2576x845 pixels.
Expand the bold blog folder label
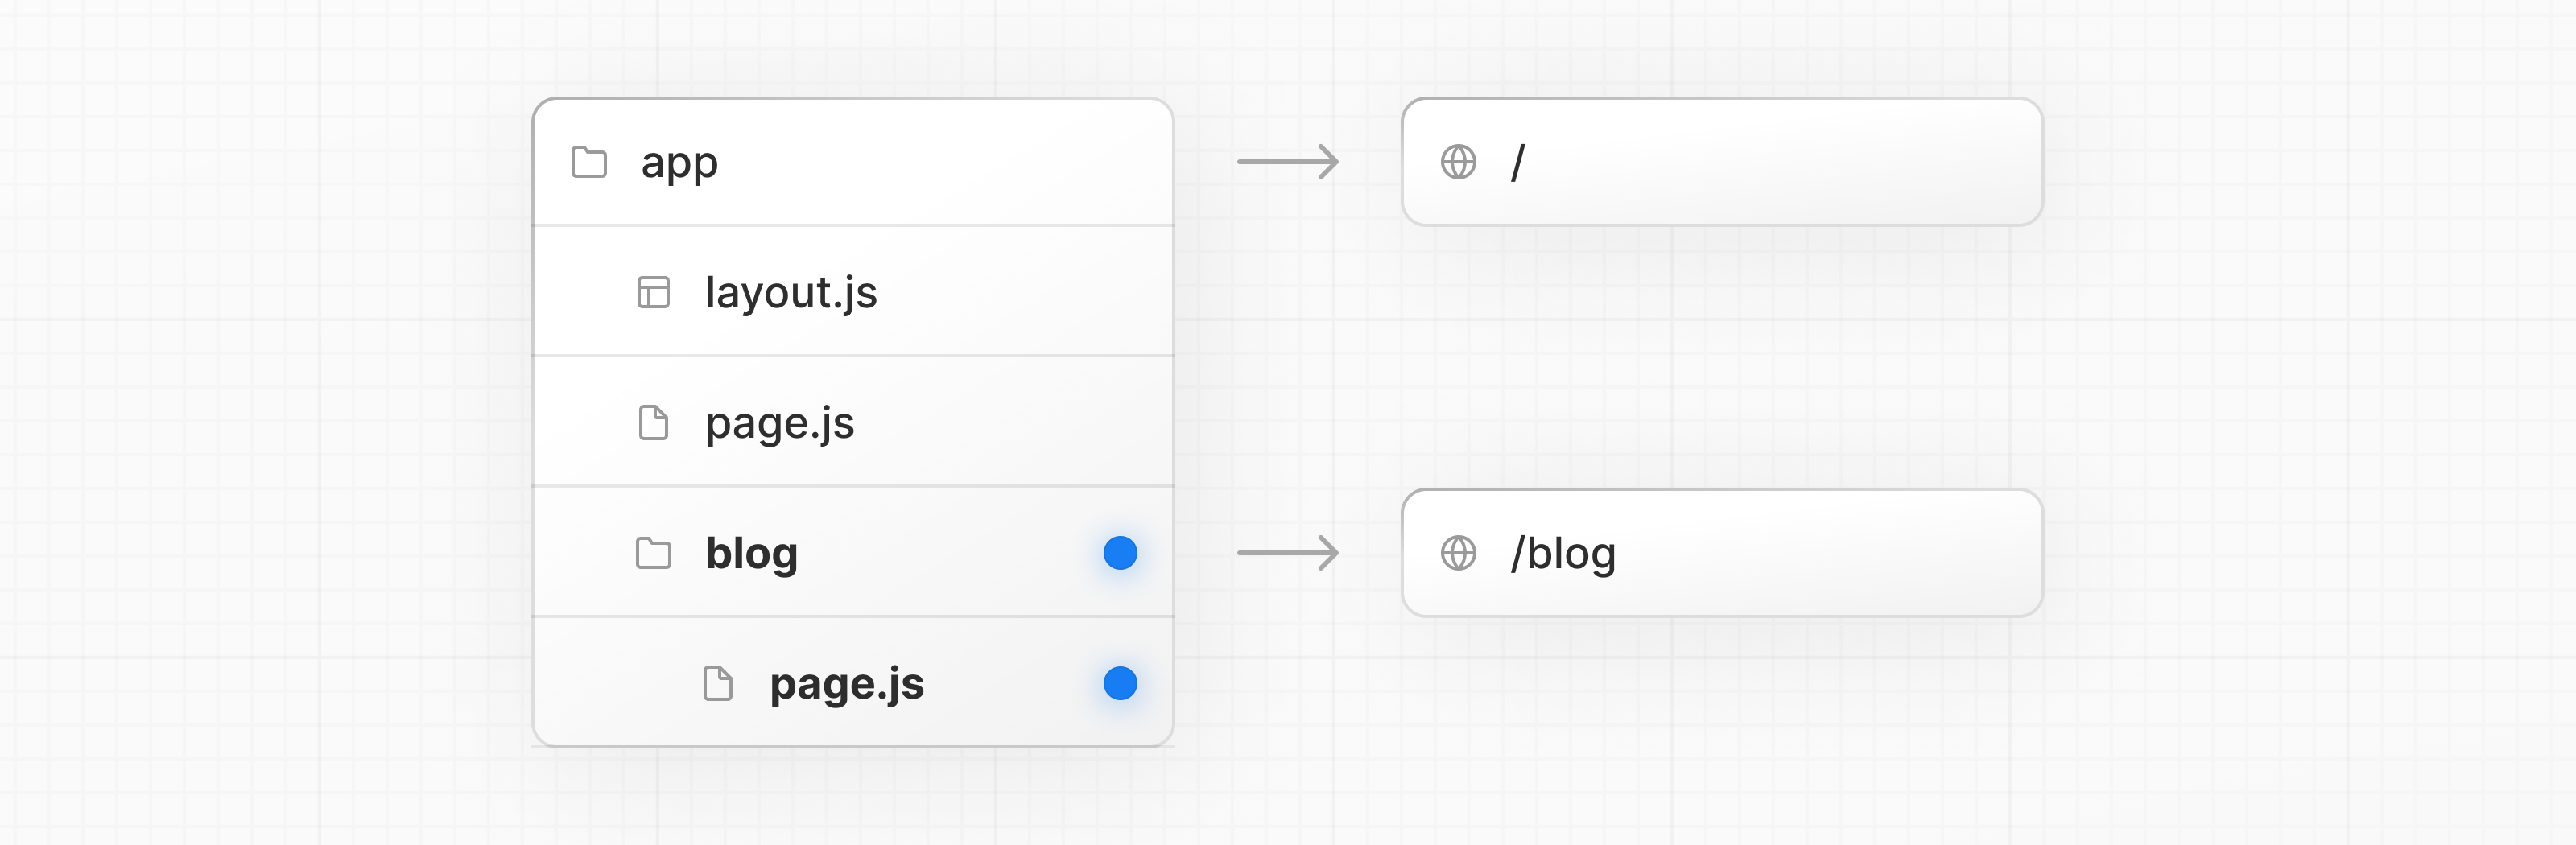point(751,553)
